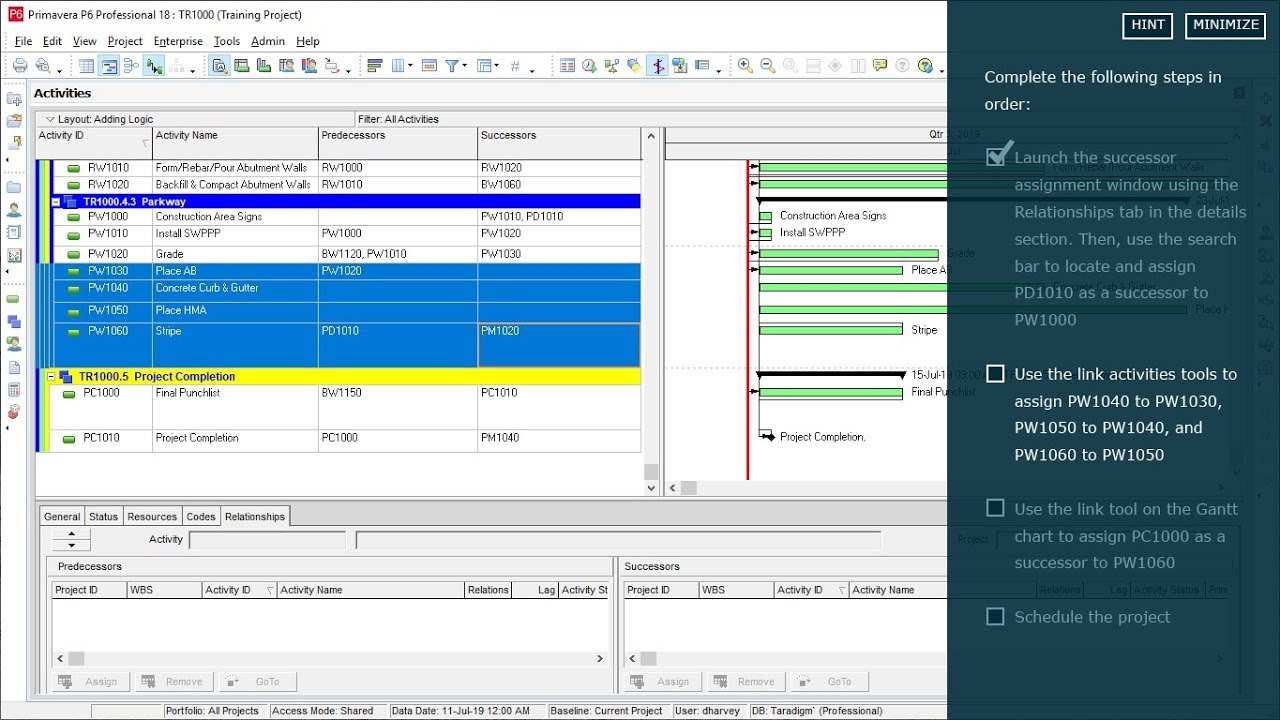The height and width of the screenshot is (720, 1280).
Task: Click the Activity ID input field
Action: pyautogui.click(x=267, y=540)
